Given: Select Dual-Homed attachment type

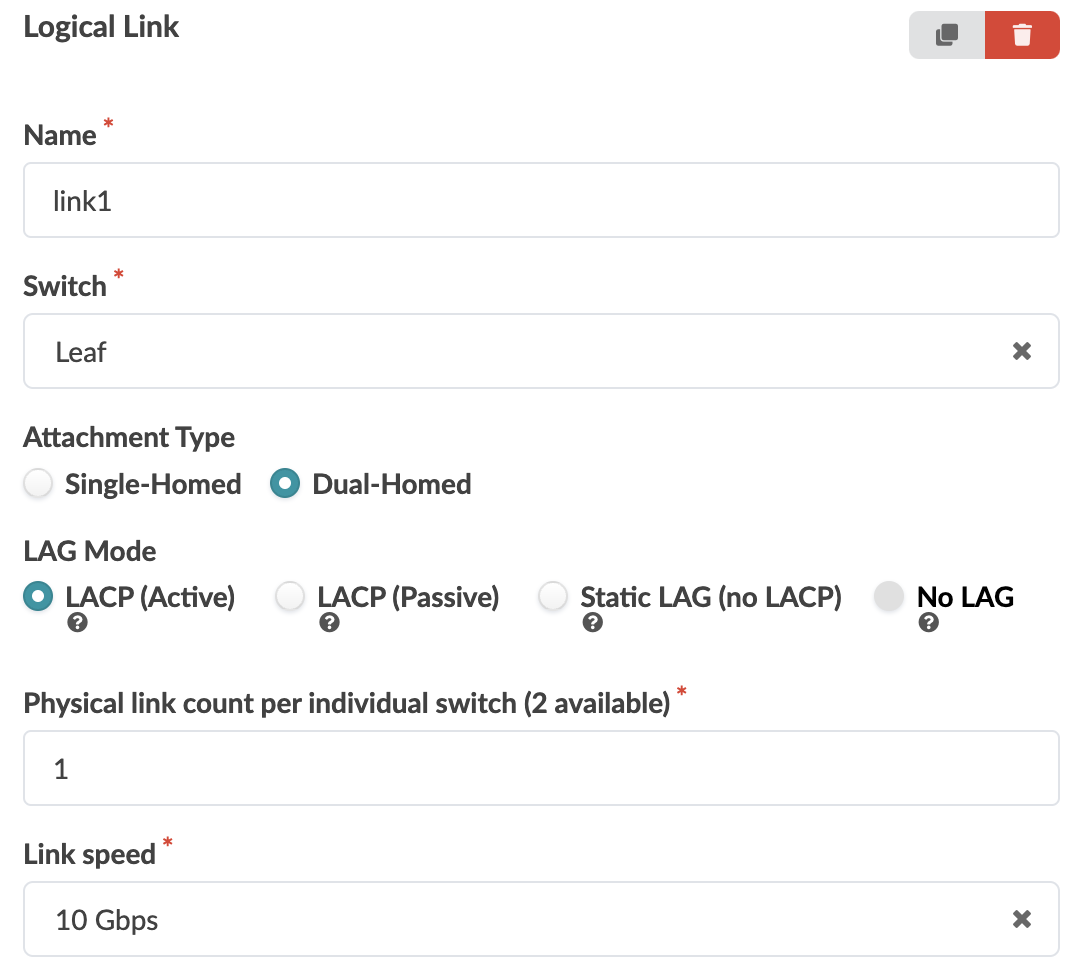Looking at the screenshot, I should 285,484.
